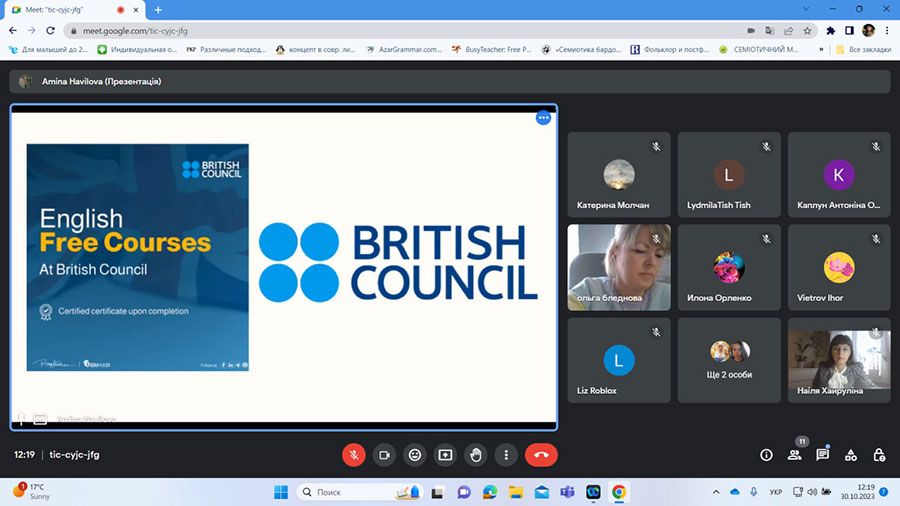Viewport: 900px width, 506px height.
Task: Select Илона Орленко participant tile
Action: [729, 267]
